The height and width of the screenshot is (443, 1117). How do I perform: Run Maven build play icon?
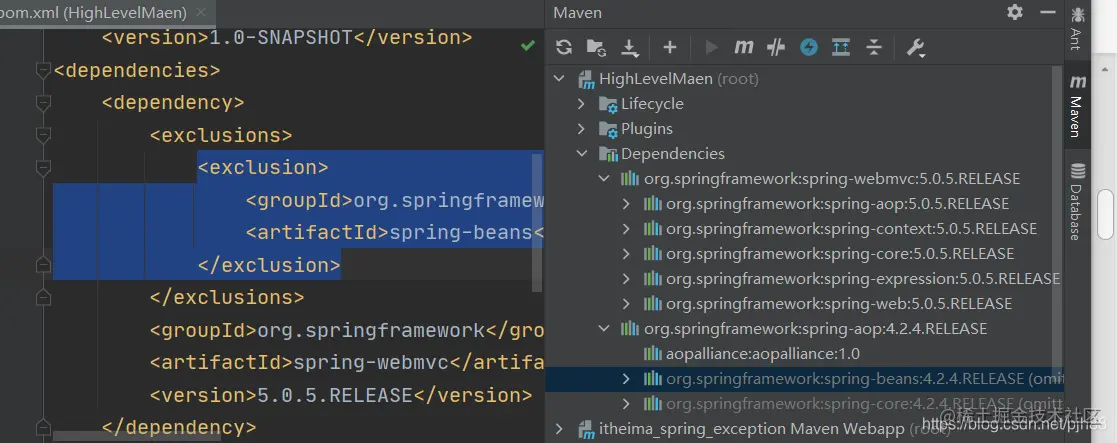(711, 48)
